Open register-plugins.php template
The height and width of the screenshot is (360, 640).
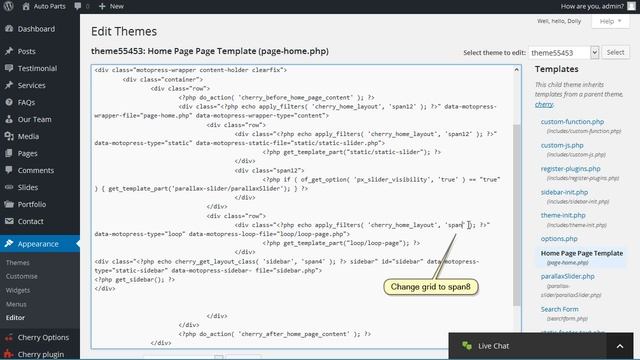[x=571, y=169]
